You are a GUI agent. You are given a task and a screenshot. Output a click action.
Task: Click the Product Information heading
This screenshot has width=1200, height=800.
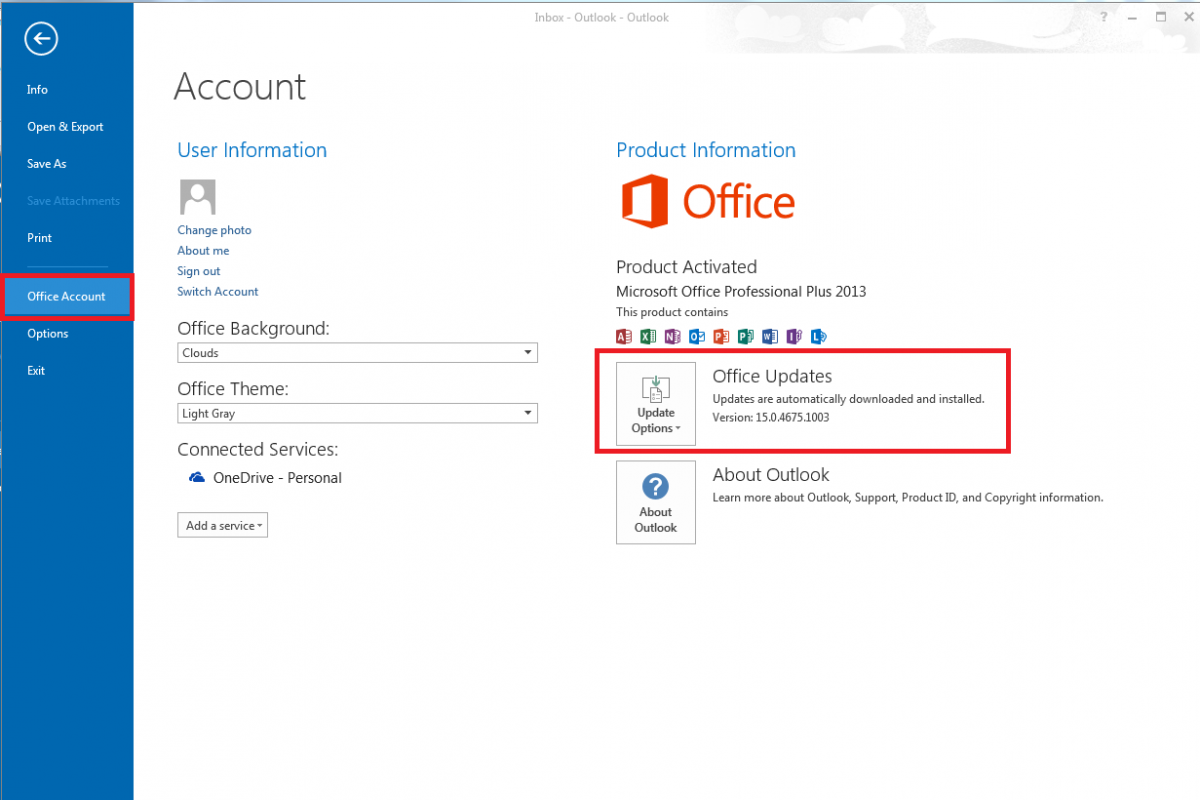[x=706, y=150]
